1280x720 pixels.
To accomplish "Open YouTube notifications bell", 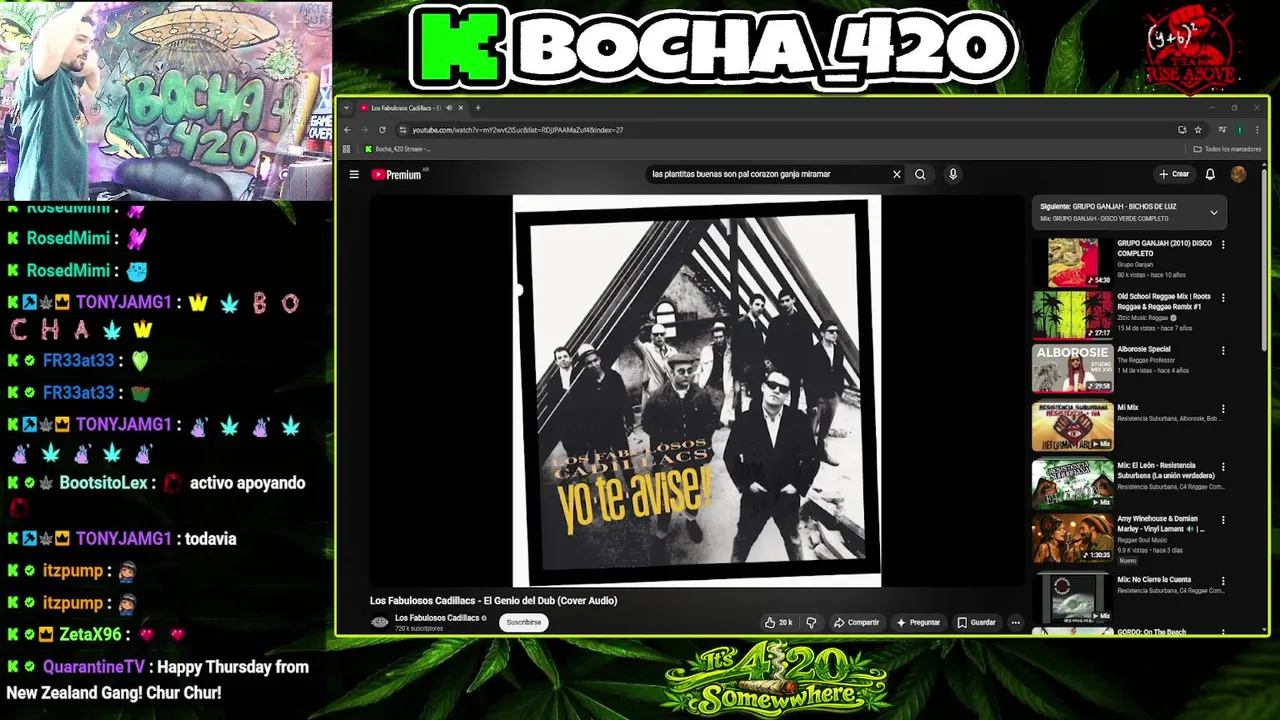I will [1210, 174].
